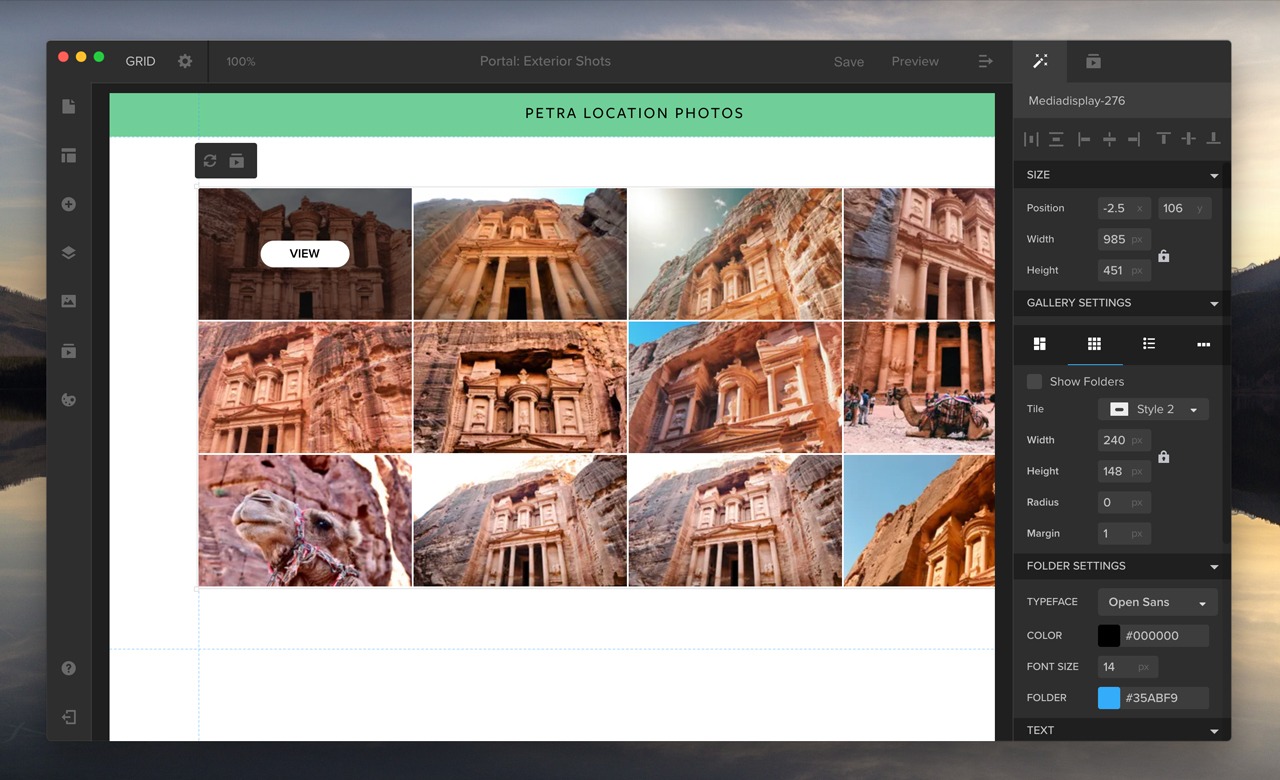Switch to the list gallery layout tab
This screenshot has width=1280, height=780.
click(1149, 344)
